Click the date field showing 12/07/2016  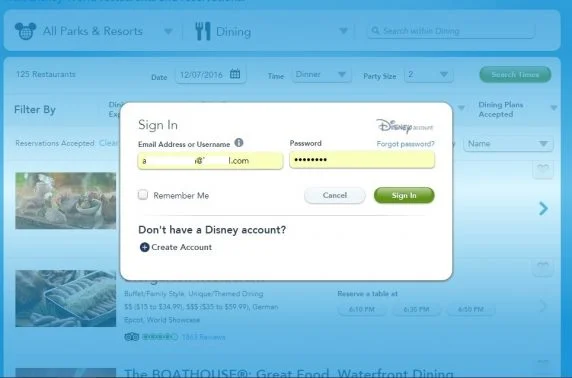click(x=210, y=74)
